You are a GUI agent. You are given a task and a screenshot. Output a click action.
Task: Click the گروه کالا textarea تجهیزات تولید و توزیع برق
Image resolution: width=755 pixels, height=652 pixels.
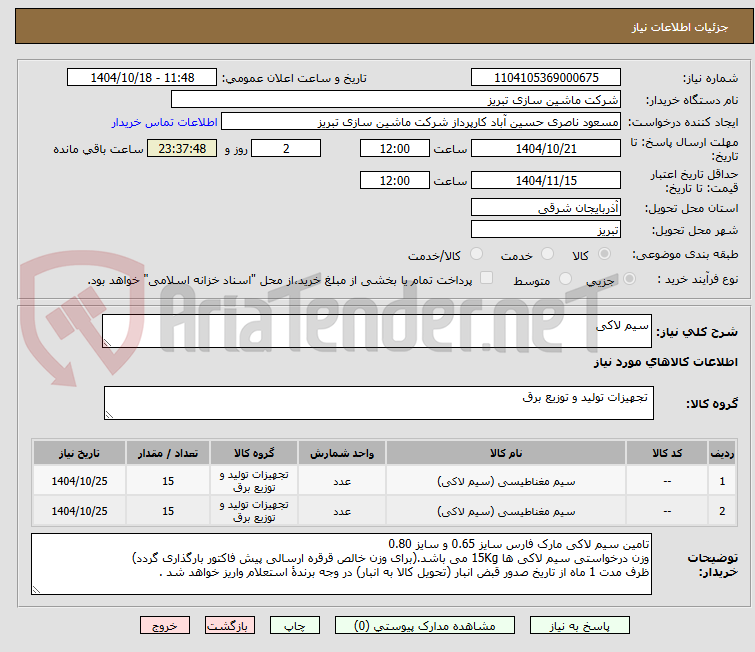tap(379, 403)
